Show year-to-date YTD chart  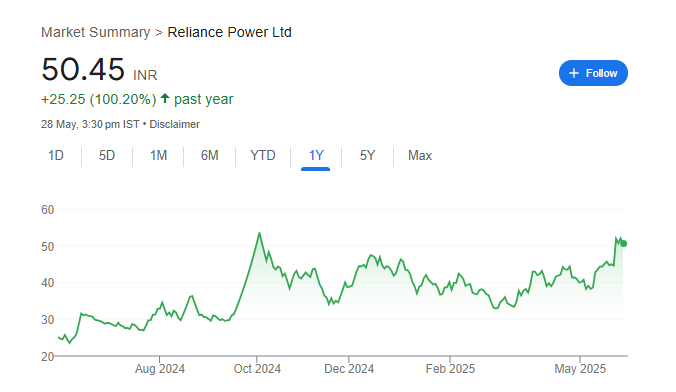pyautogui.click(x=263, y=155)
